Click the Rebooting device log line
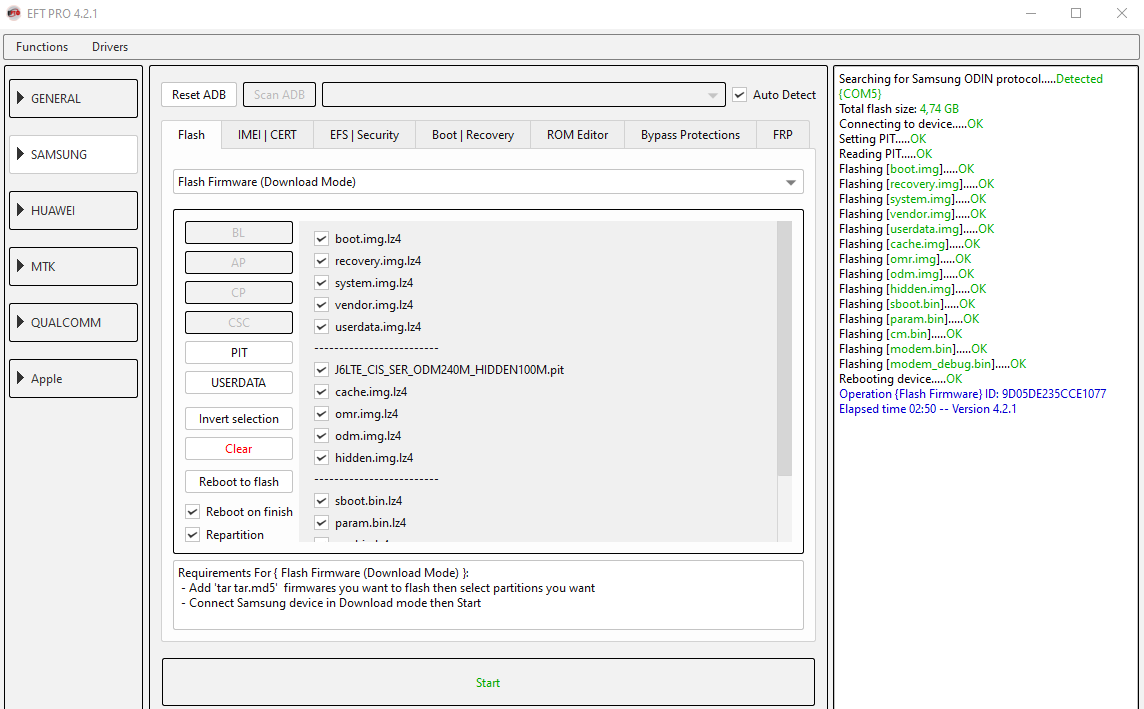Image resolution: width=1144 pixels, height=709 pixels. point(900,379)
